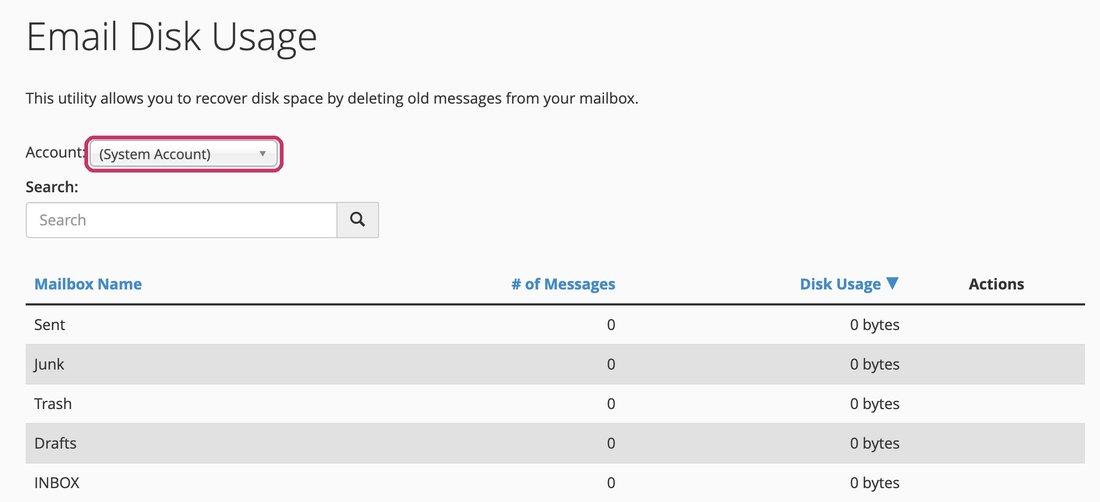Click the 0 bytes value in Sent row

tap(875, 325)
